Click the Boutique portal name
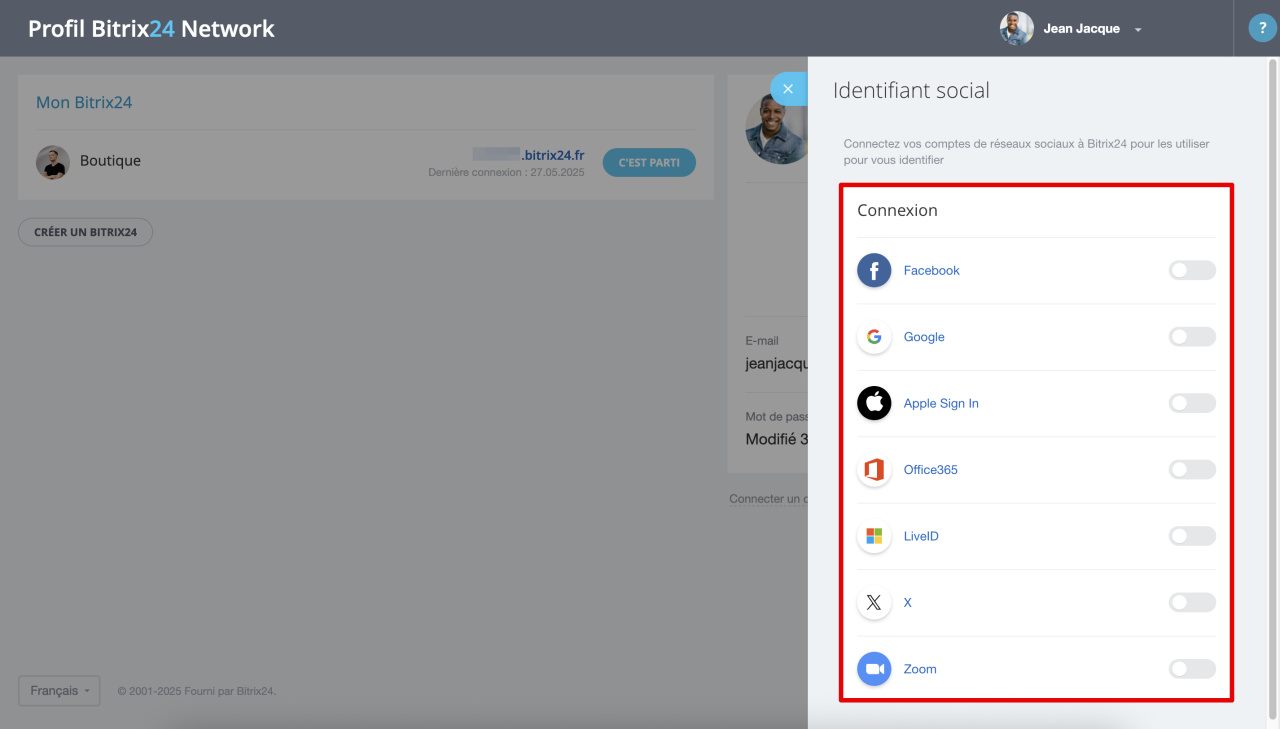The height and width of the screenshot is (729, 1280). 110,161
